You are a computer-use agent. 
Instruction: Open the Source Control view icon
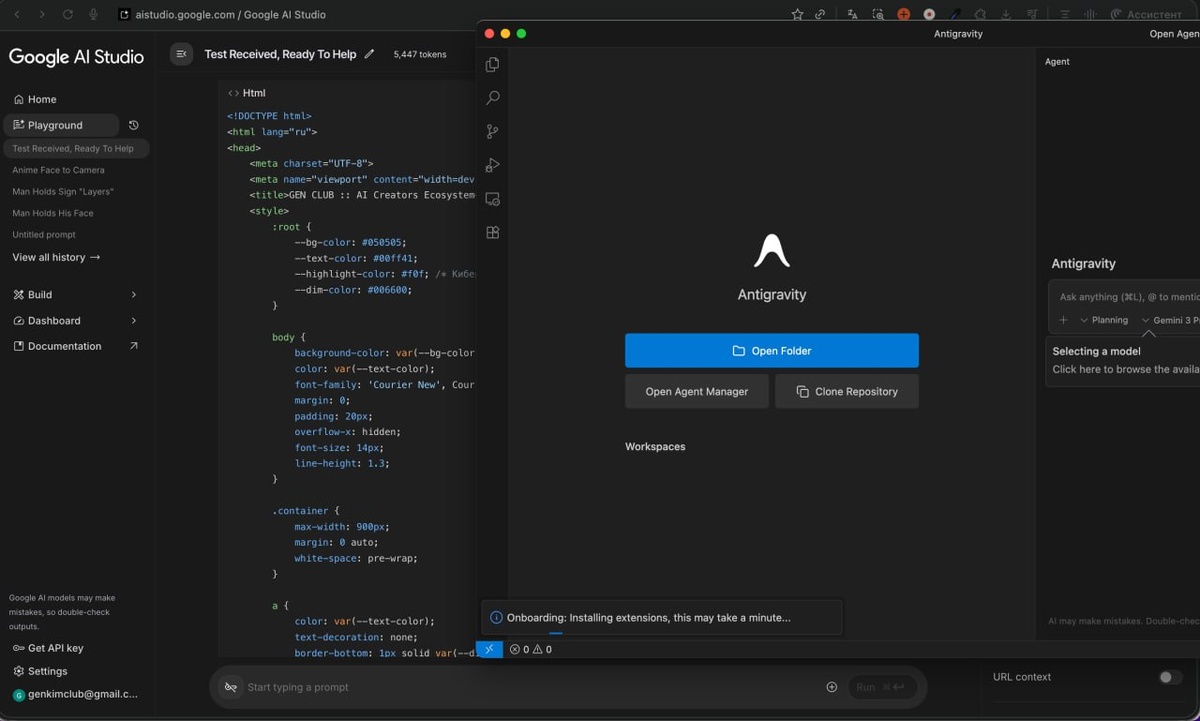[492, 132]
